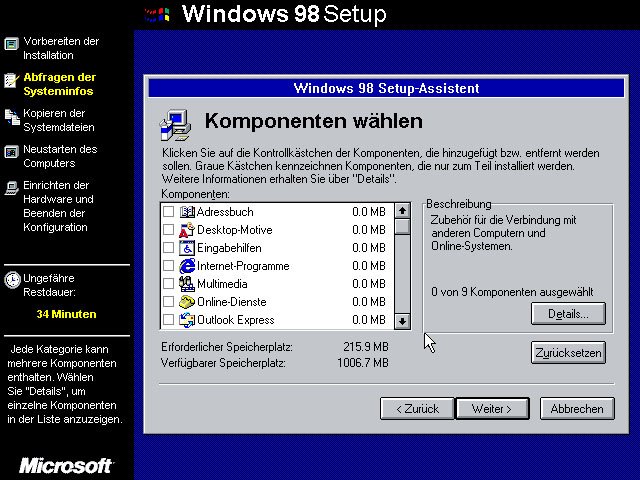This screenshot has width=640, height=480.
Task: Toggle the Desktop-Motive checkbox
Action: (x=168, y=230)
